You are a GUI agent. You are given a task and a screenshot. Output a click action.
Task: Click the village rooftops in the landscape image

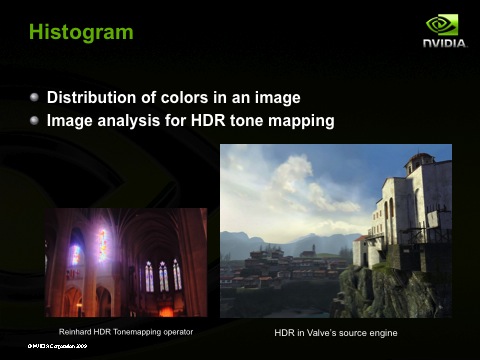click(287, 268)
